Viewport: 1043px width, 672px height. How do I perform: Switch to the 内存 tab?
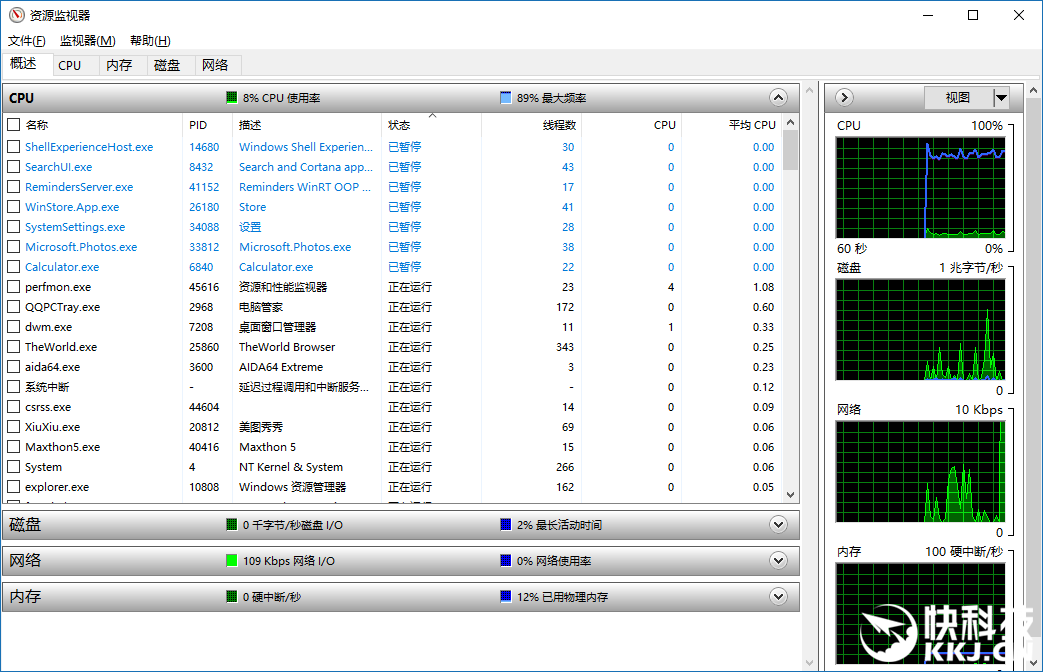pyautogui.click(x=119, y=65)
